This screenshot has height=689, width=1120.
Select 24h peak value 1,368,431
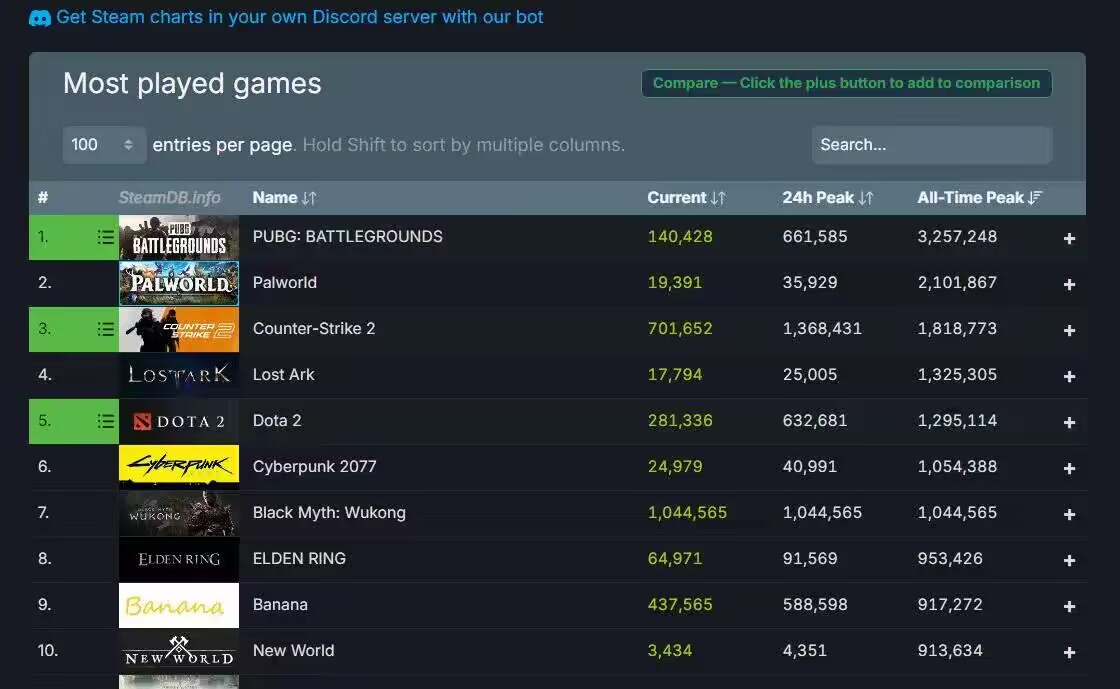coord(822,328)
